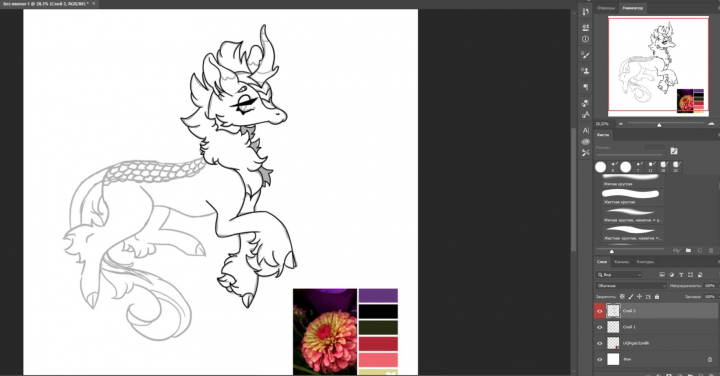Open the Tool Presets scissors icon in the dock

[585, 153]
